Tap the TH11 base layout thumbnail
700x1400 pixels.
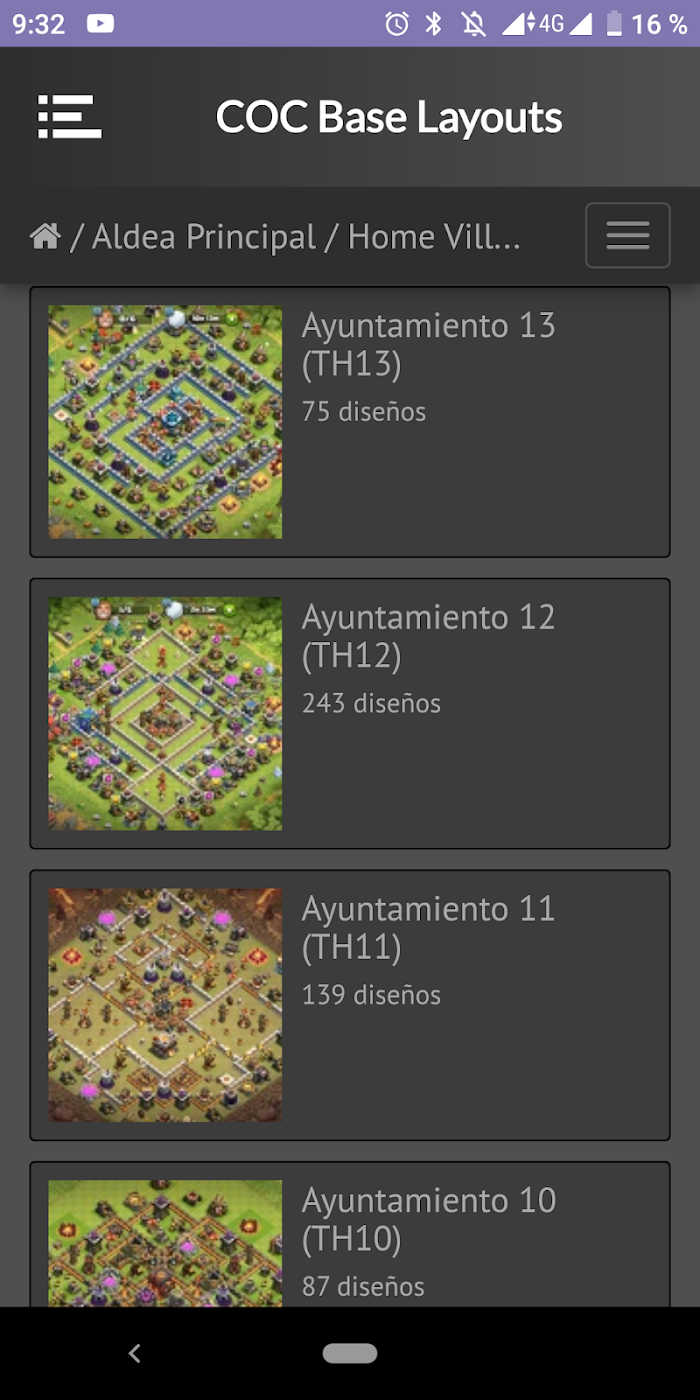[x=165, y=1005]
